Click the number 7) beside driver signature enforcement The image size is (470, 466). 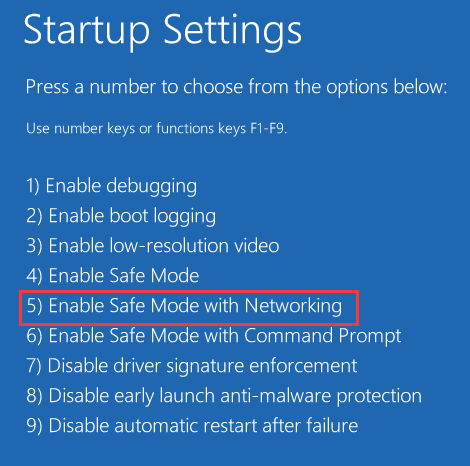pyautogui.click(x=34, y=366)
